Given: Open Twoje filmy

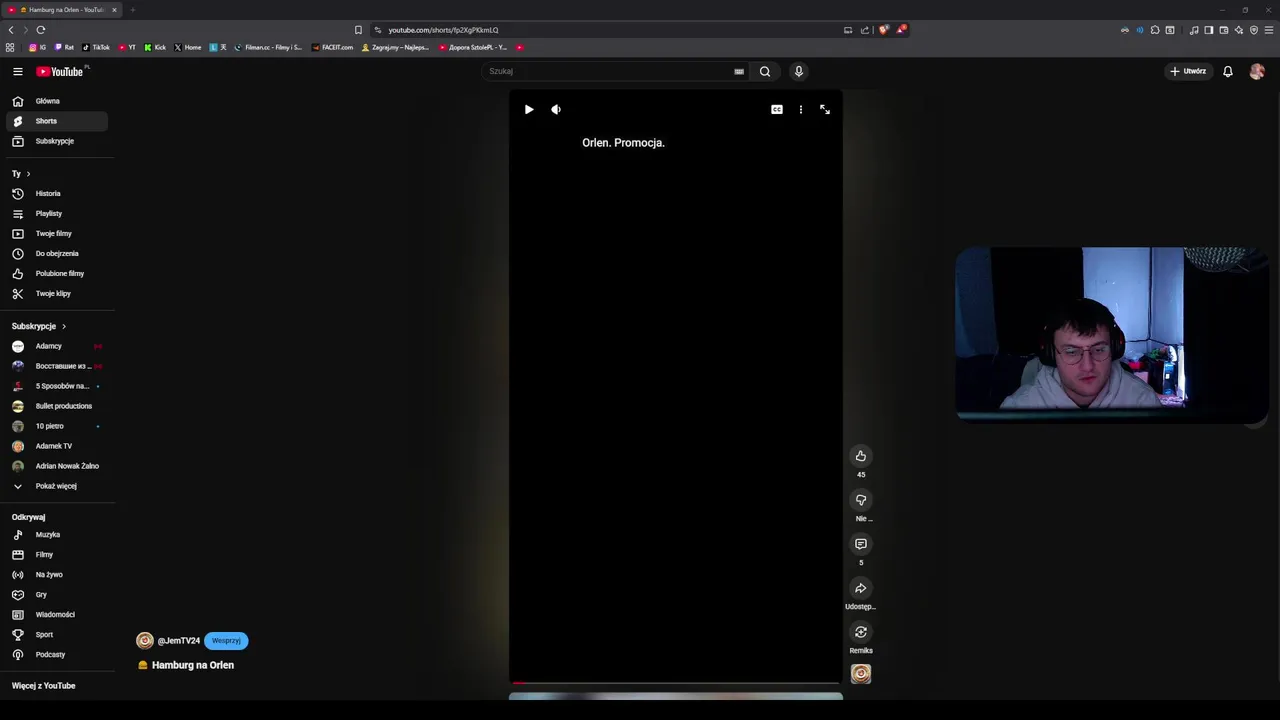Looking at the screenshot, I should [x=56, y=233].
